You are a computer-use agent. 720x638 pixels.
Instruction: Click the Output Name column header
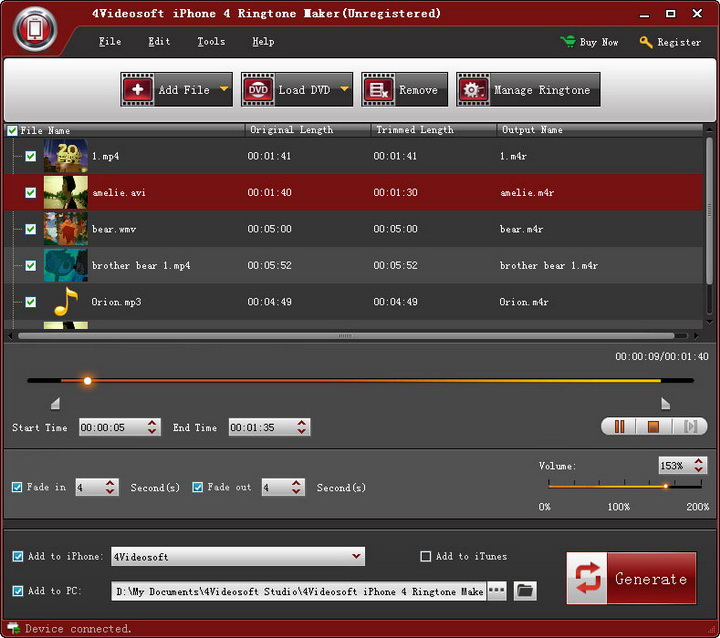click(x=599, y=130)
